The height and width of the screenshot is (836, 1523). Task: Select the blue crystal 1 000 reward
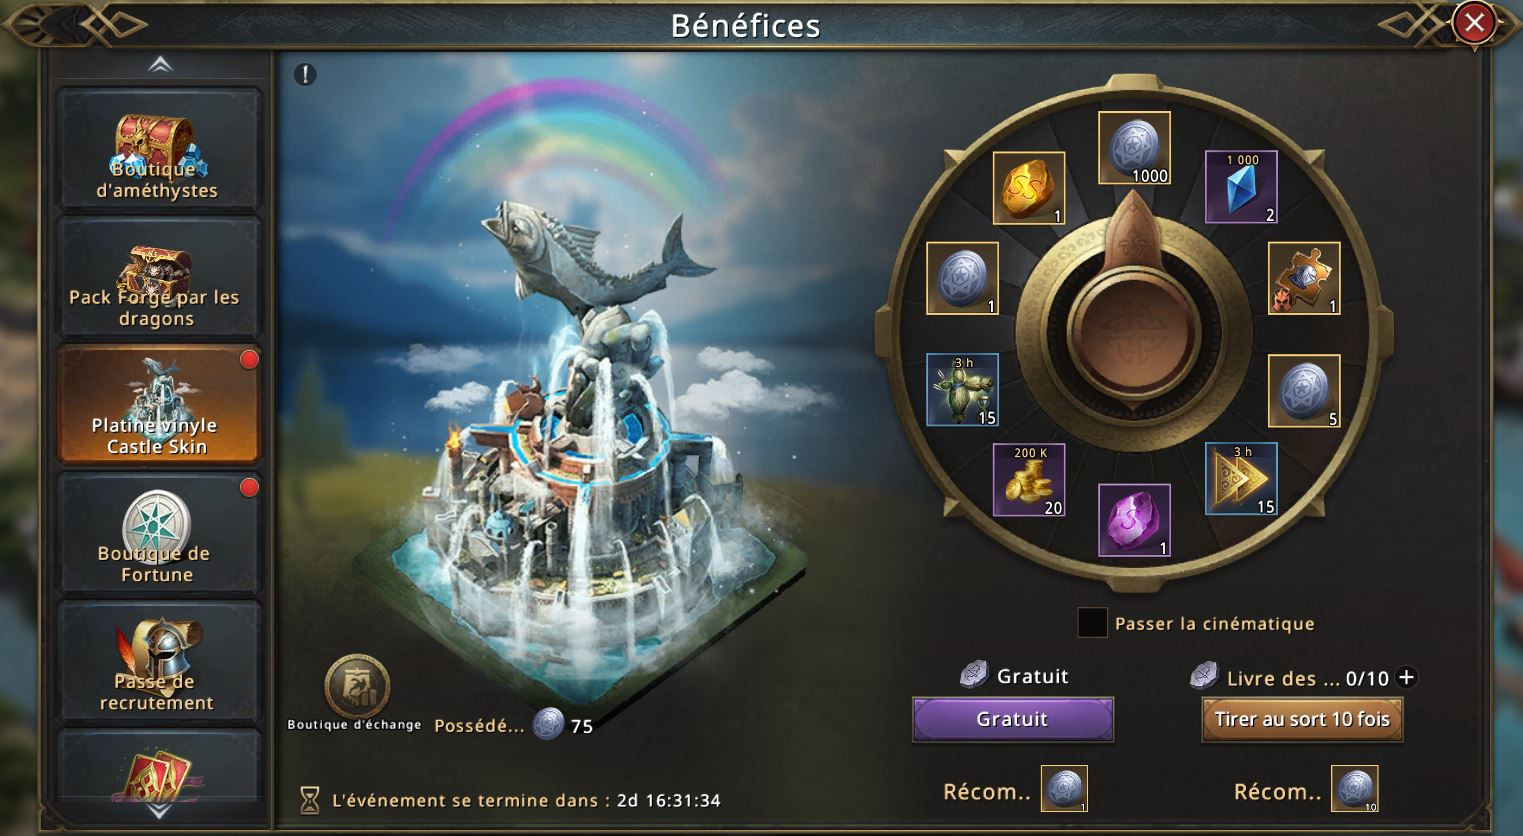click(1241, 187)
